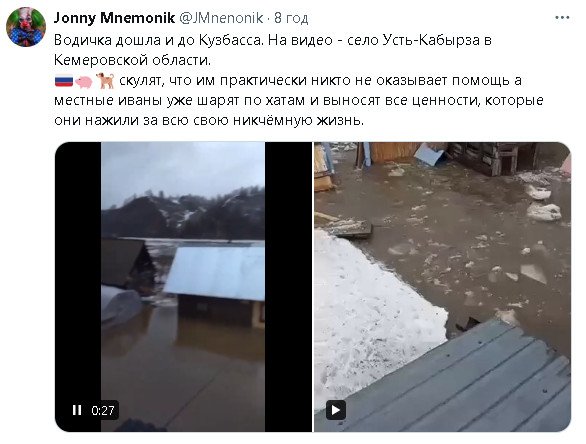Open the right icy water video
Image resolution: width=586 pixels, height=444 pixels.
442,287
